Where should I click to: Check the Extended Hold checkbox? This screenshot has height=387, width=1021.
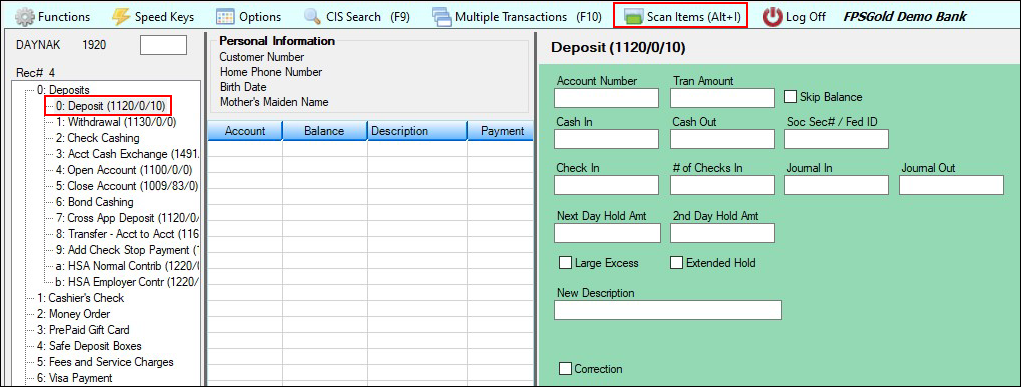(677, 263)
